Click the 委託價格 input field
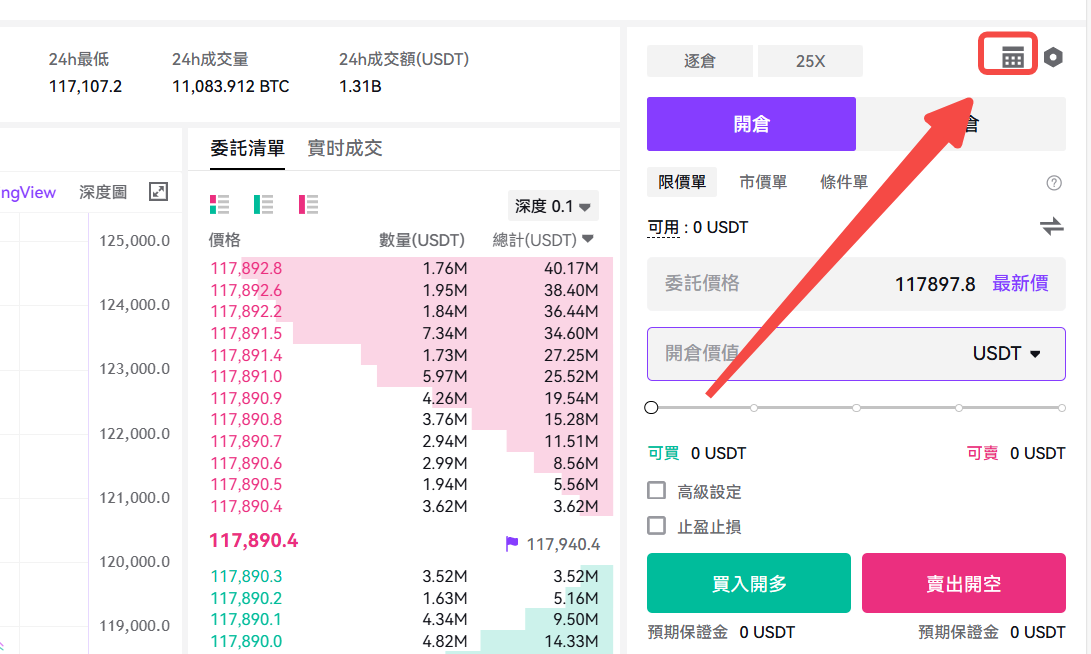This screenshot has height=654, width=1091. click(x=857, y=284)
